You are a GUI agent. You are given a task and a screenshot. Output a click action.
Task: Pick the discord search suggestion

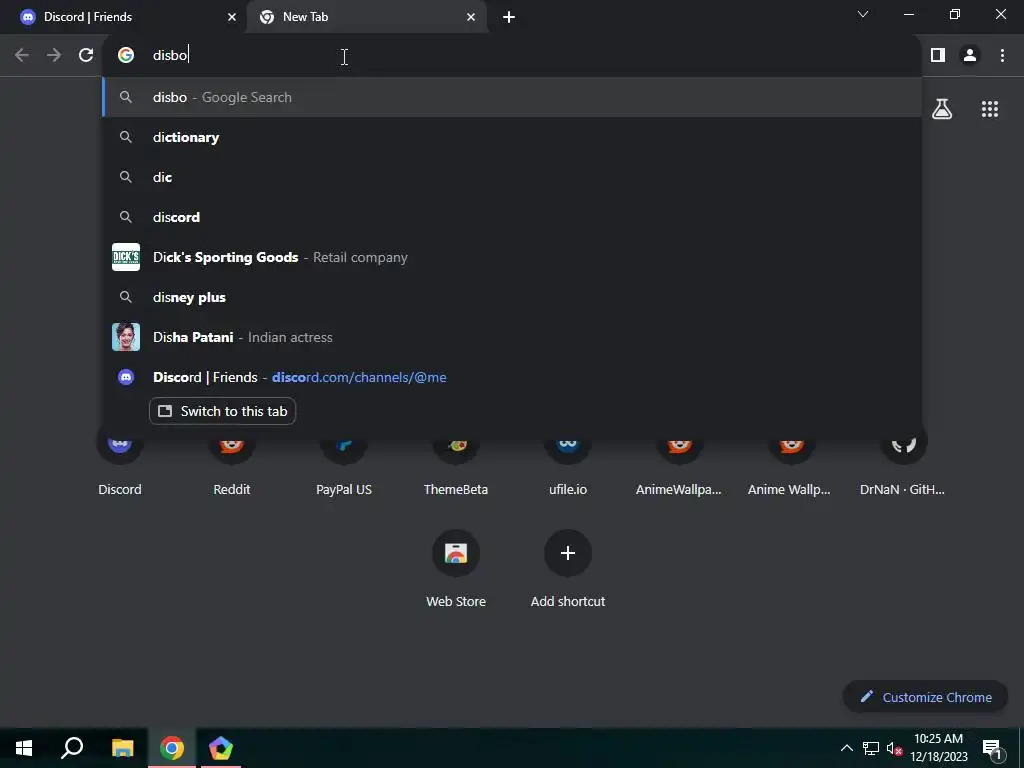point(511,217)
